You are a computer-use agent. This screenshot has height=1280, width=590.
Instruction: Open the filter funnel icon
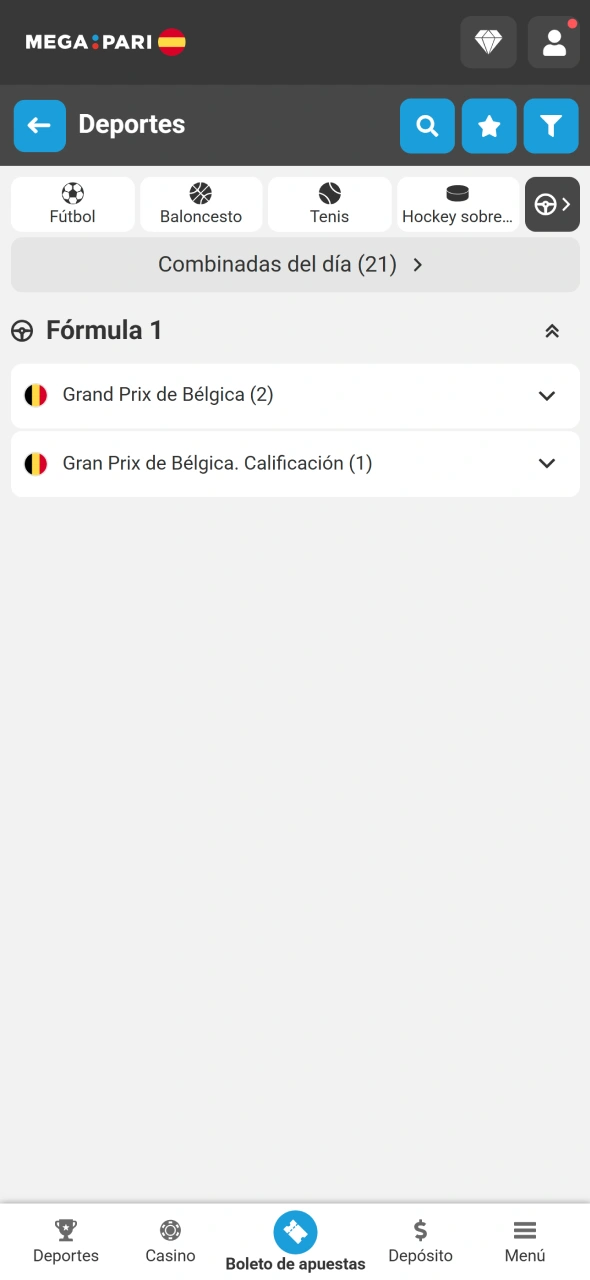click(x=551, y=126)
